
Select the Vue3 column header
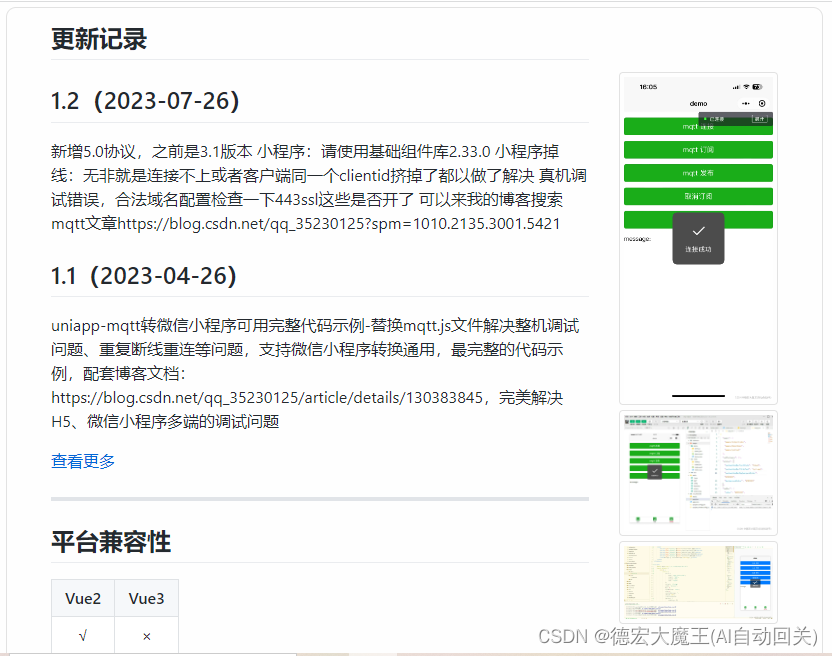tap(146, 598)
